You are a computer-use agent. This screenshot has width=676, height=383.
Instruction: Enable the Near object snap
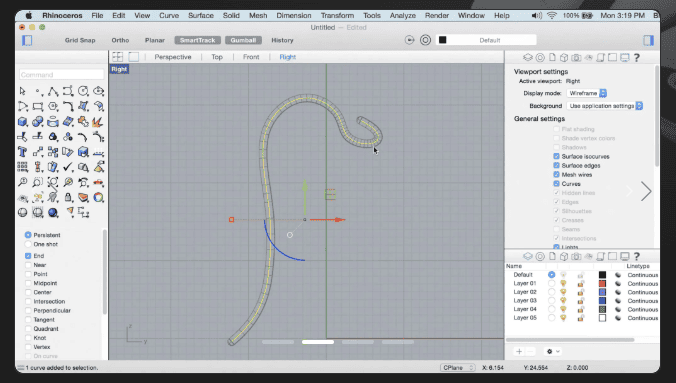click(x=28, y=265)
